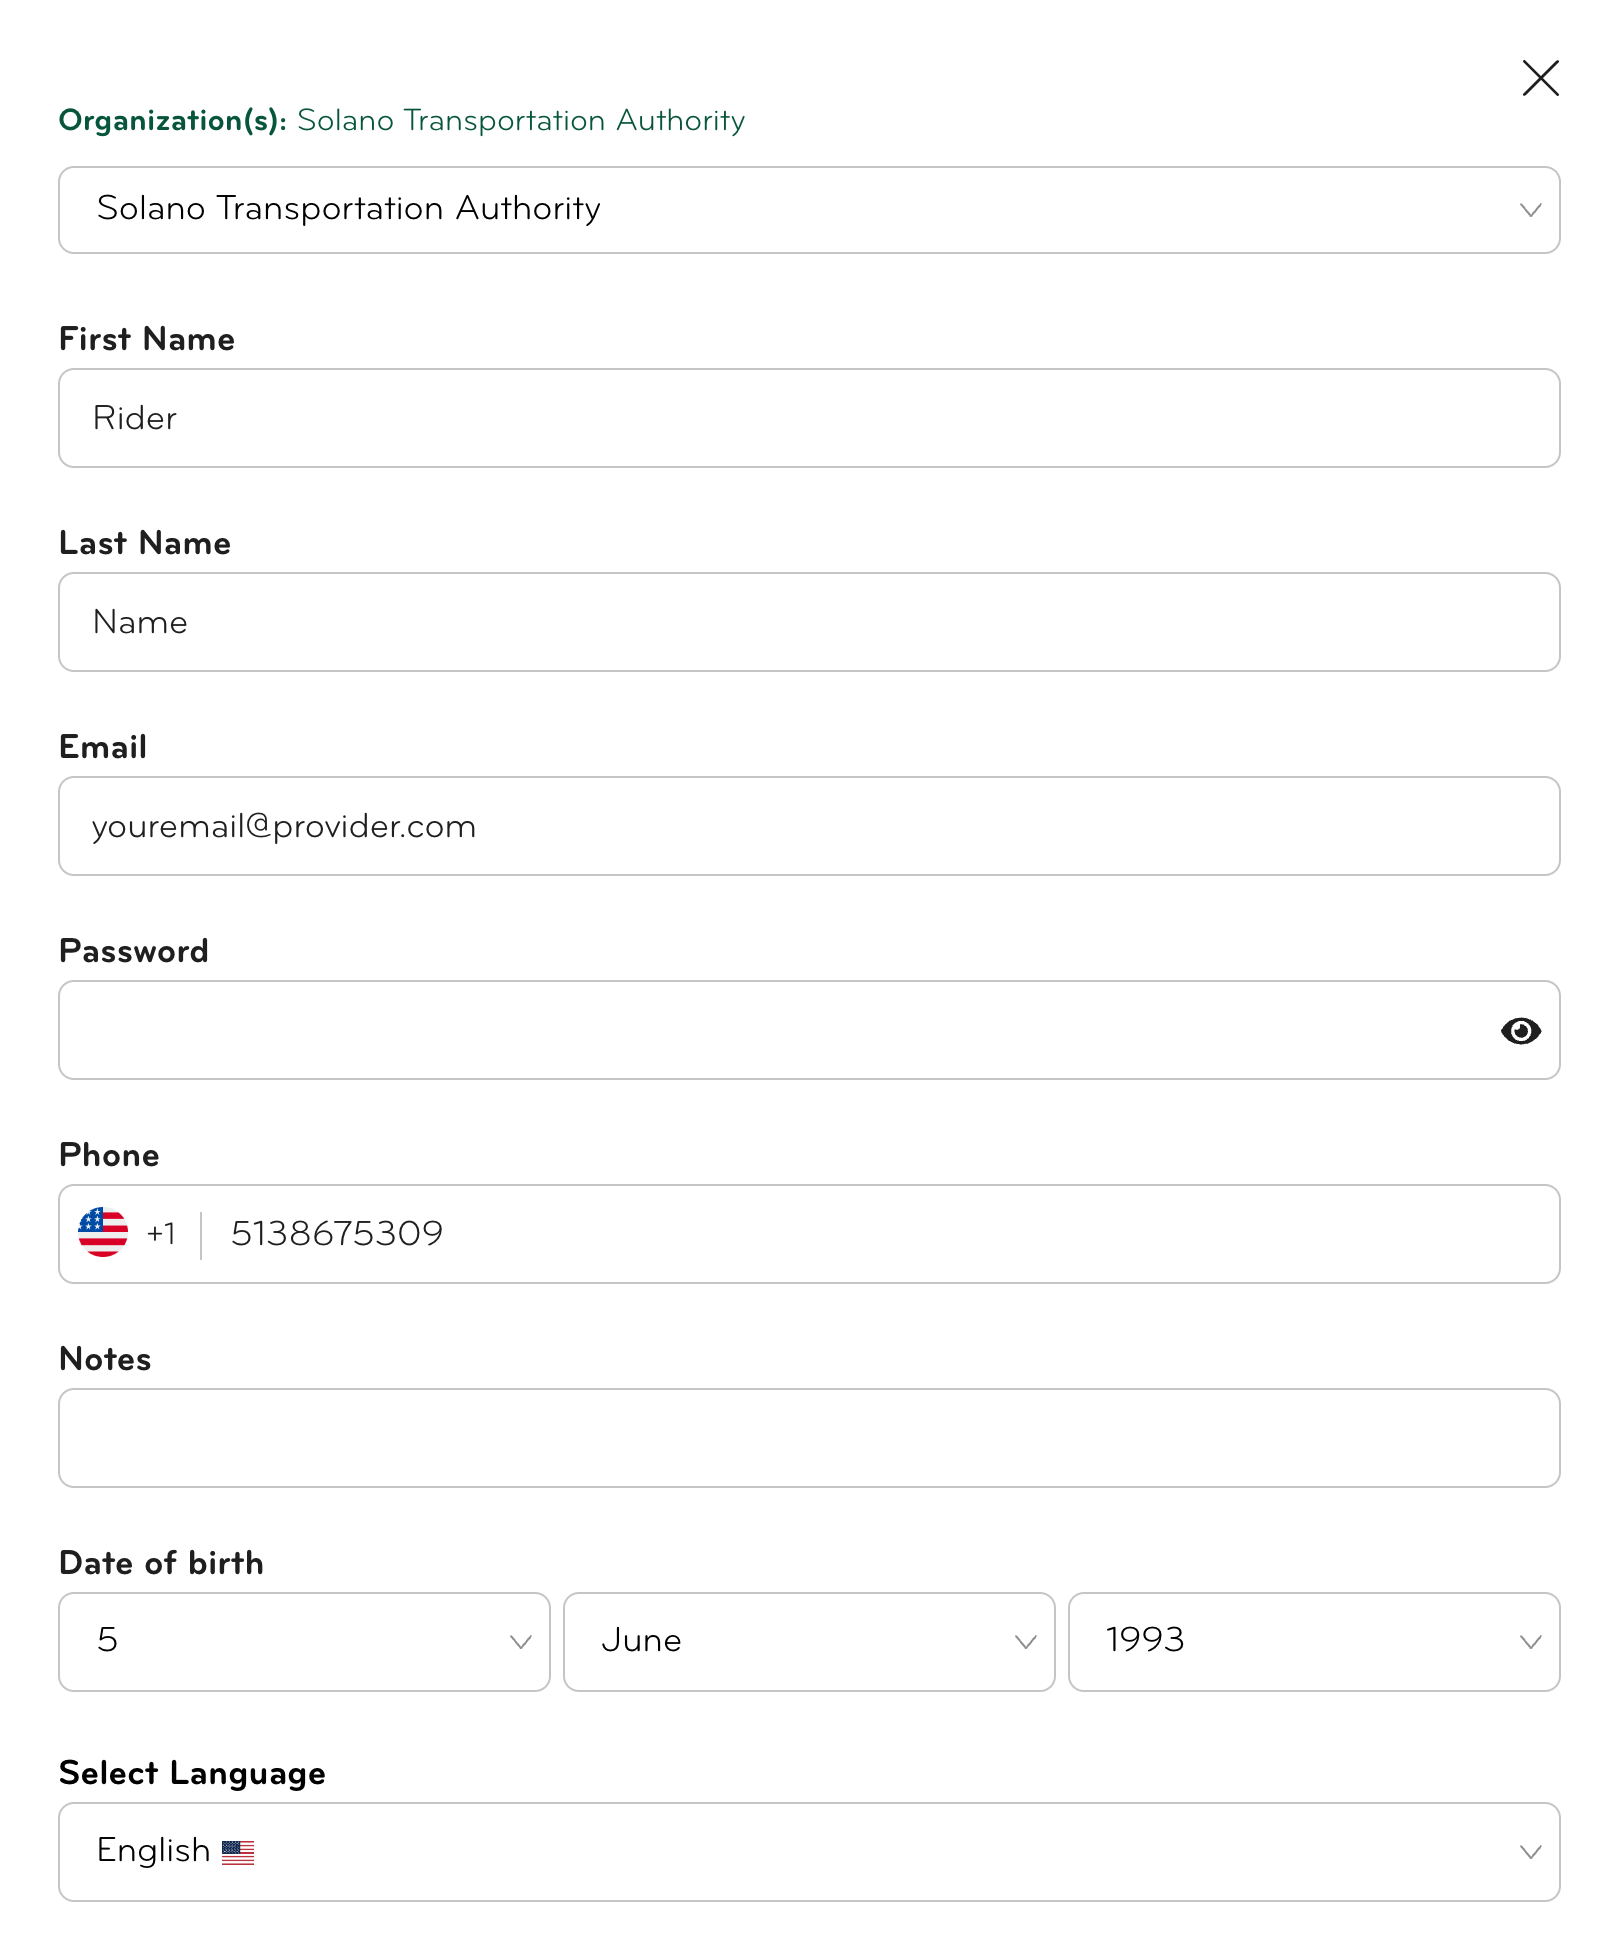
Task: Click the organization dropdown chevron arrow
Action: coord(1530,210)
